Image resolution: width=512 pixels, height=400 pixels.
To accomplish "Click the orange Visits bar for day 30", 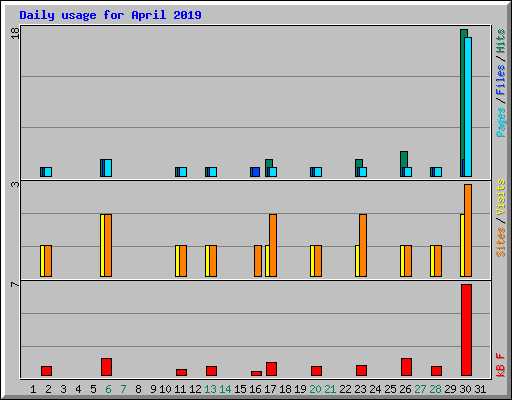I will pyautogui.click(x=468, y=230).
